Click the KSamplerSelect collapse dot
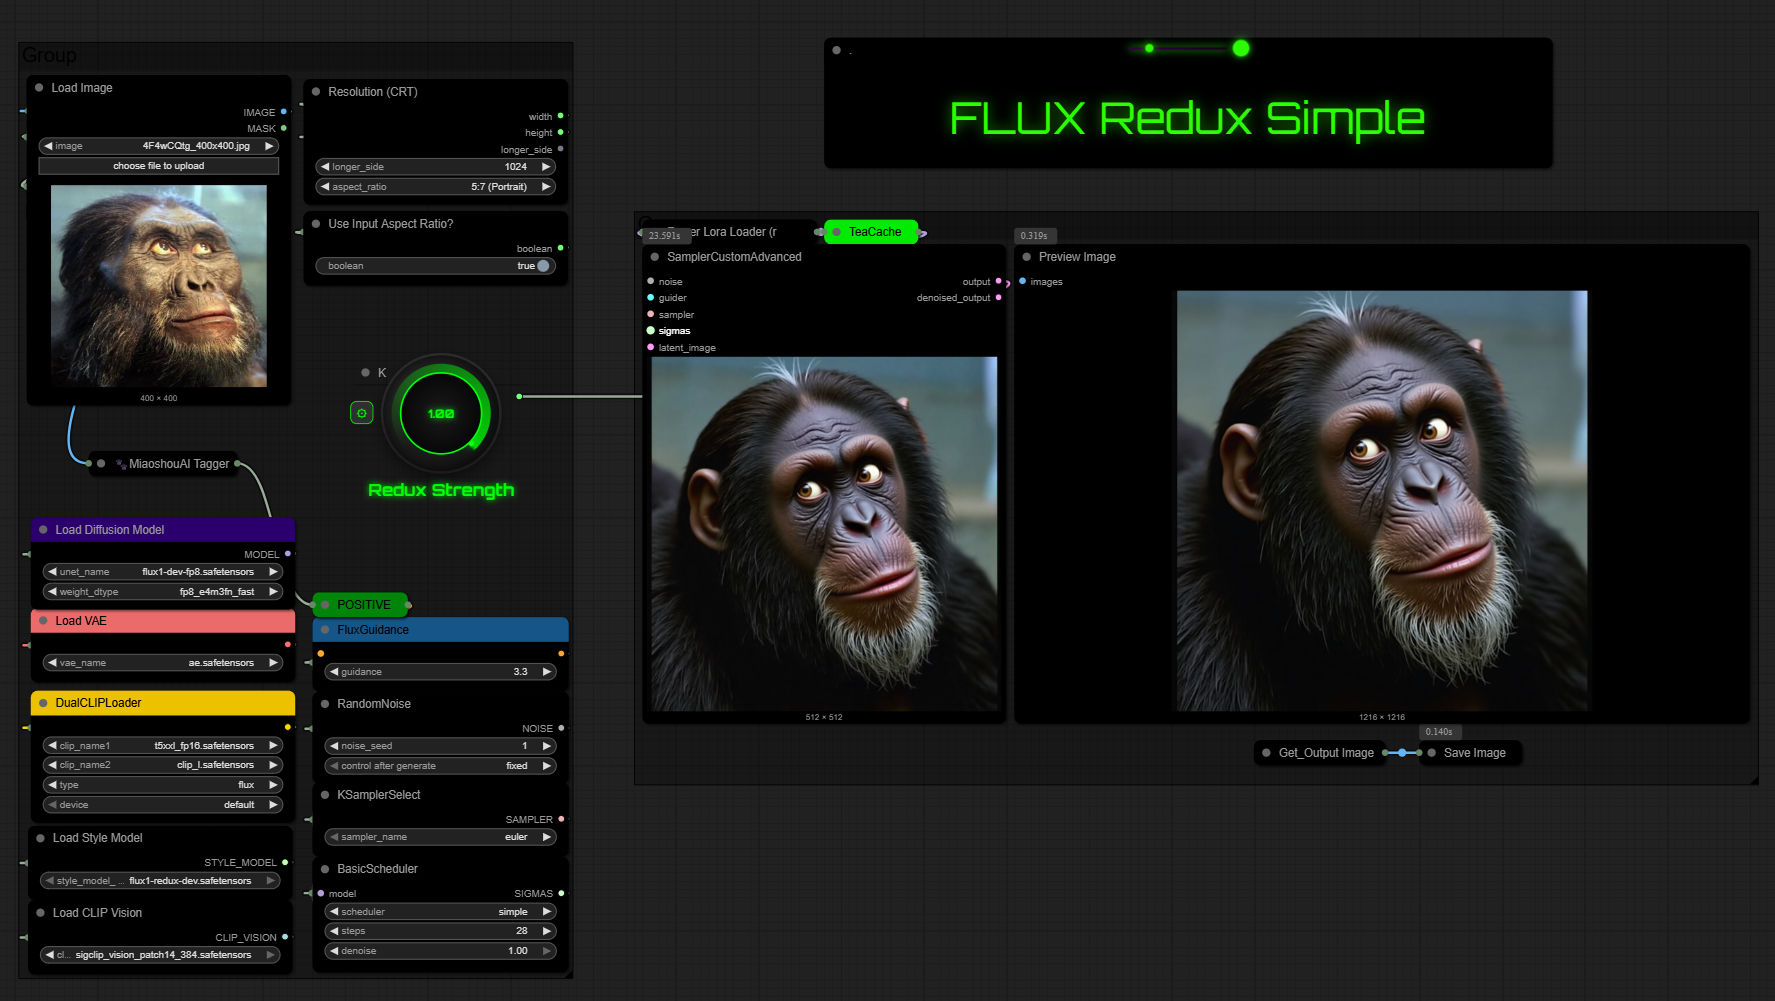The image size is (1775, 1001). 325,795
